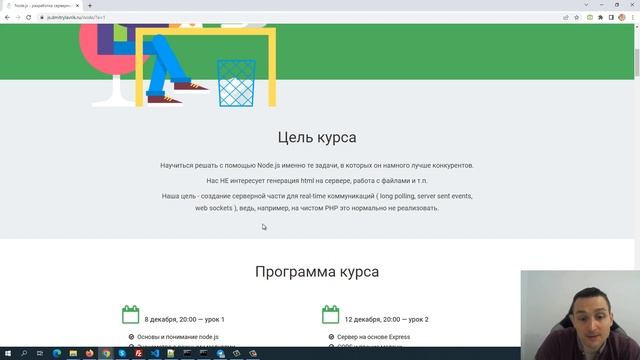The height and width of the screenshot is (360, 640).
Task: Open the Extensions puzzle menu
Action: [x=600, y=18]
